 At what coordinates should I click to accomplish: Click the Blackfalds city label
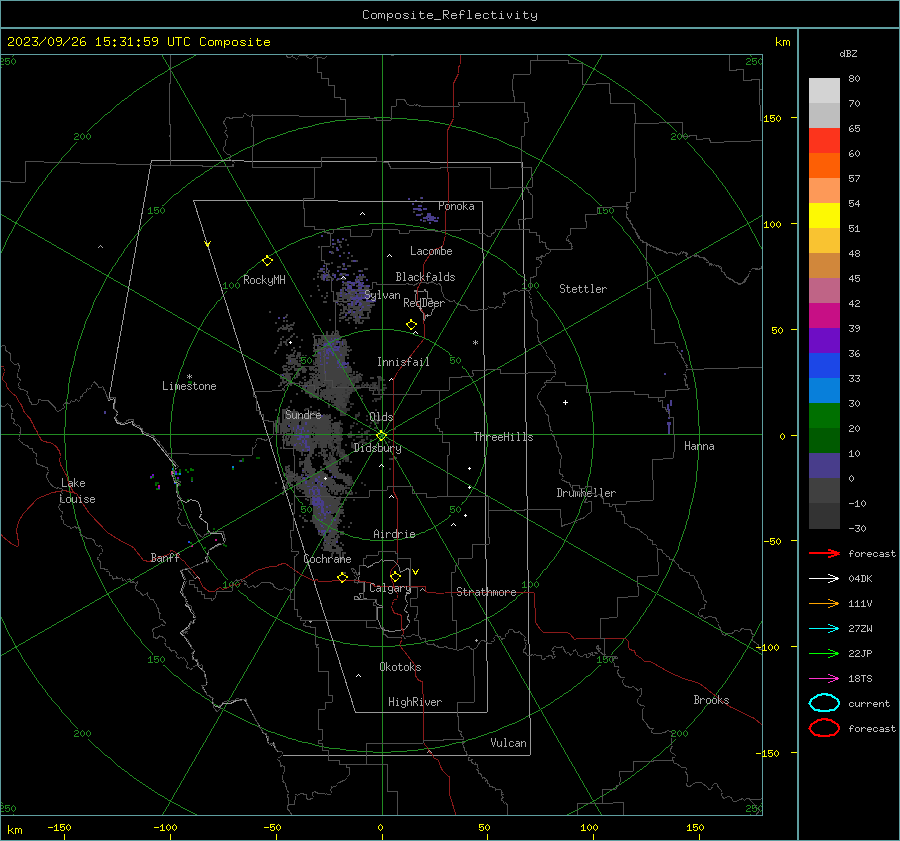(x=425, y=277)
